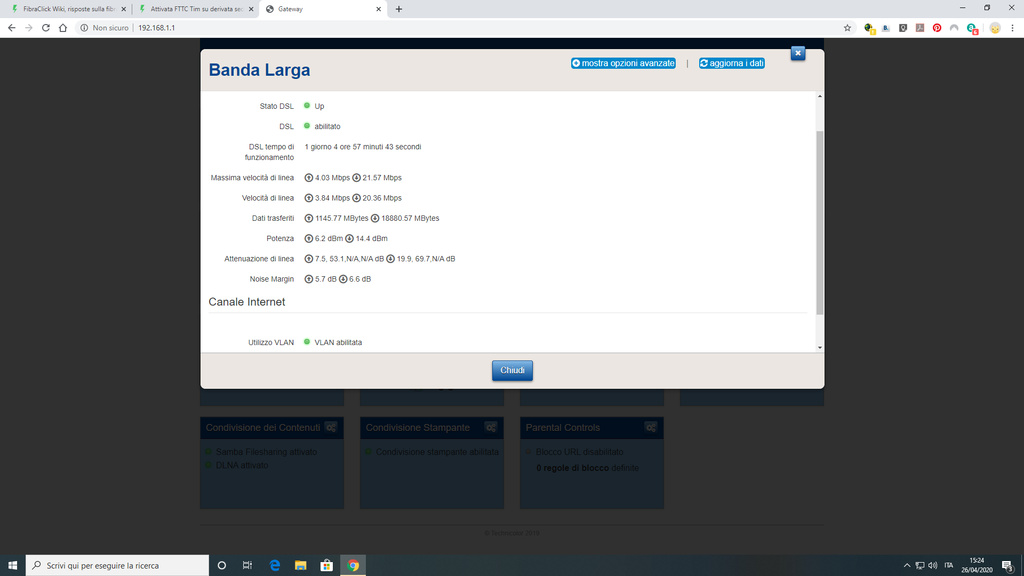This screenshot has width=1024, height=576.
Task: Open File Explorer from the taskbar
Action: 300,566
